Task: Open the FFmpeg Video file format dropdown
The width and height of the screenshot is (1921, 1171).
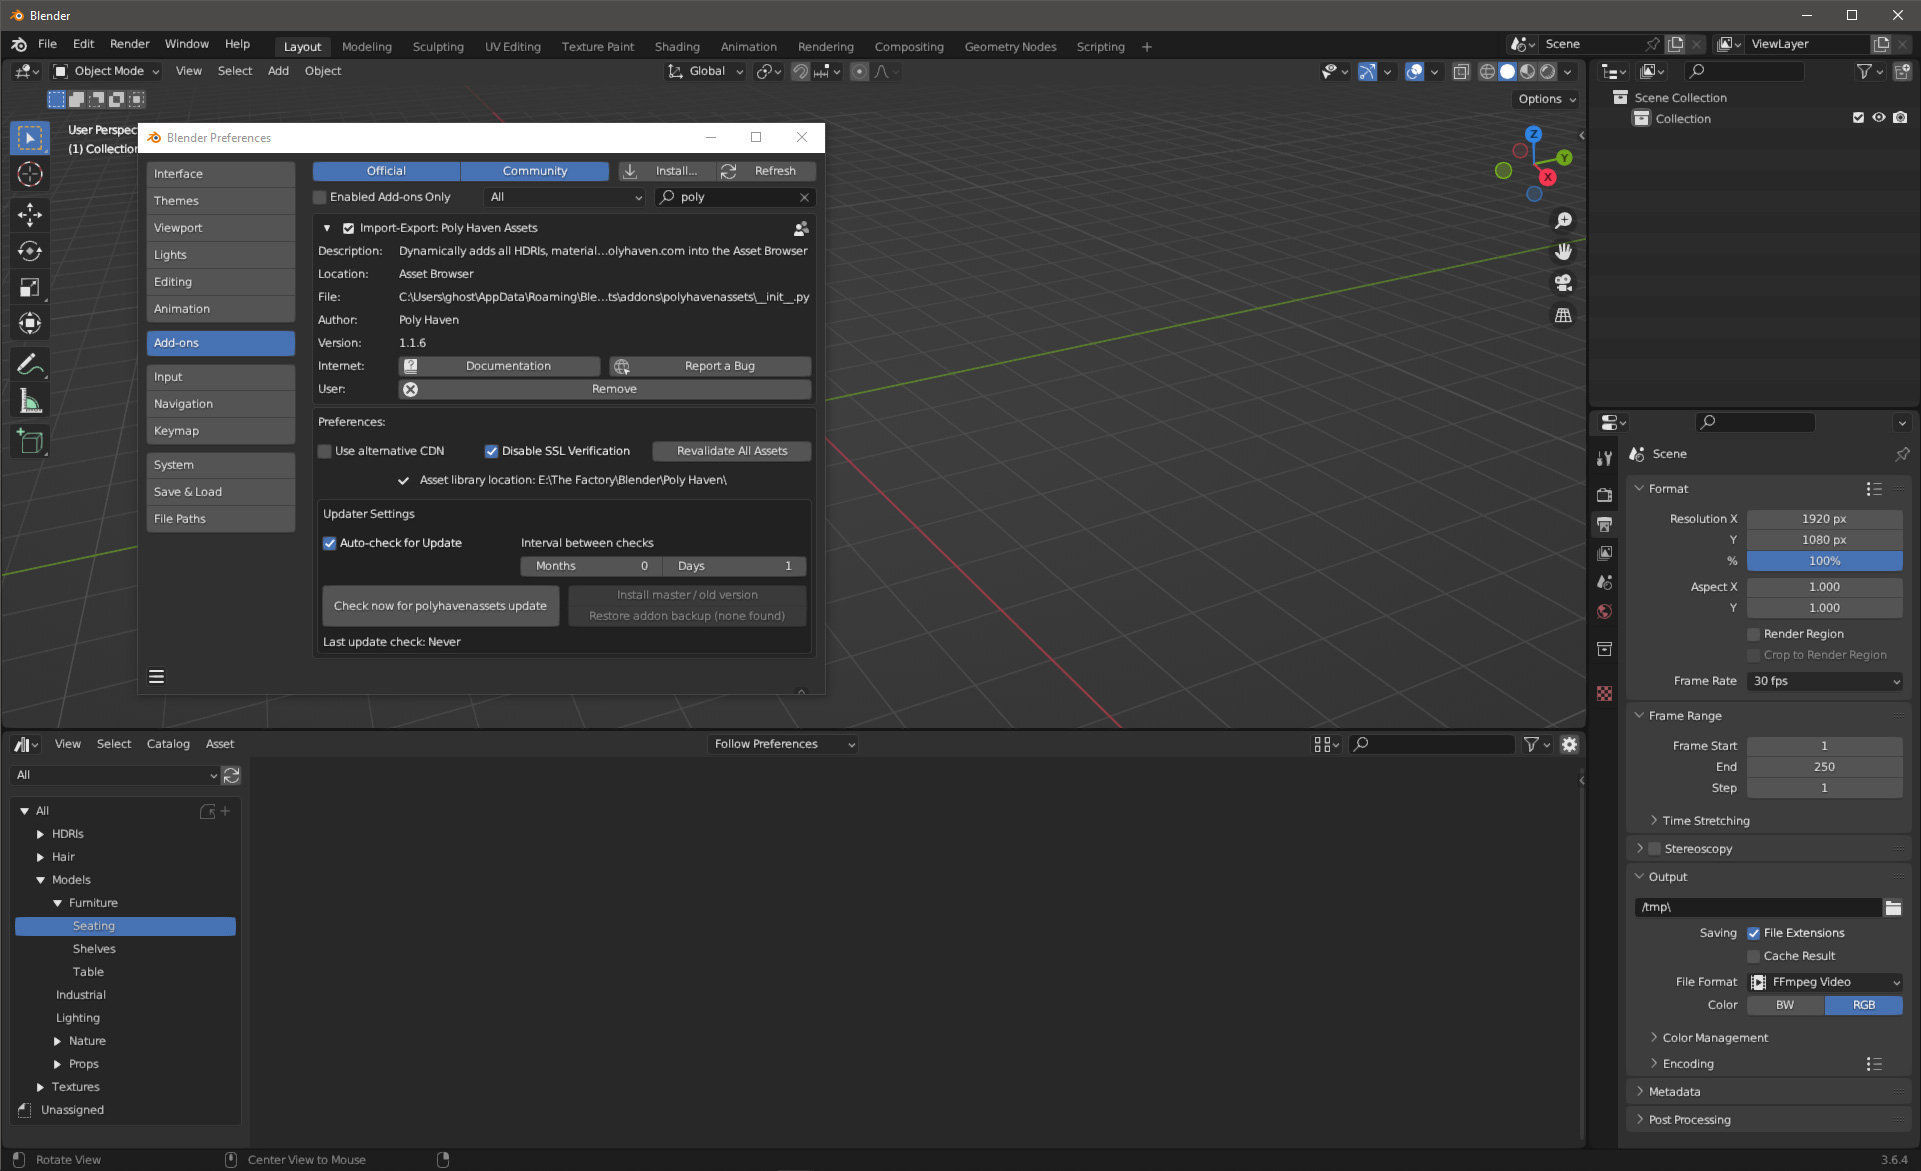Action: pyautogui.click(x=1824, y=982)
